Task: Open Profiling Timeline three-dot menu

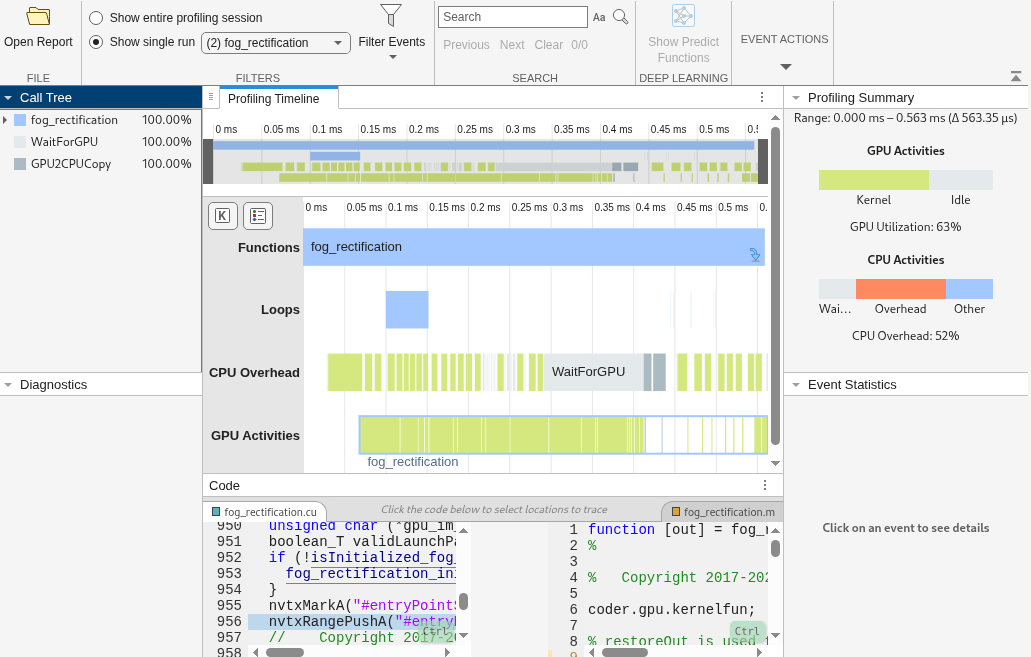Action: click(762, 97)
